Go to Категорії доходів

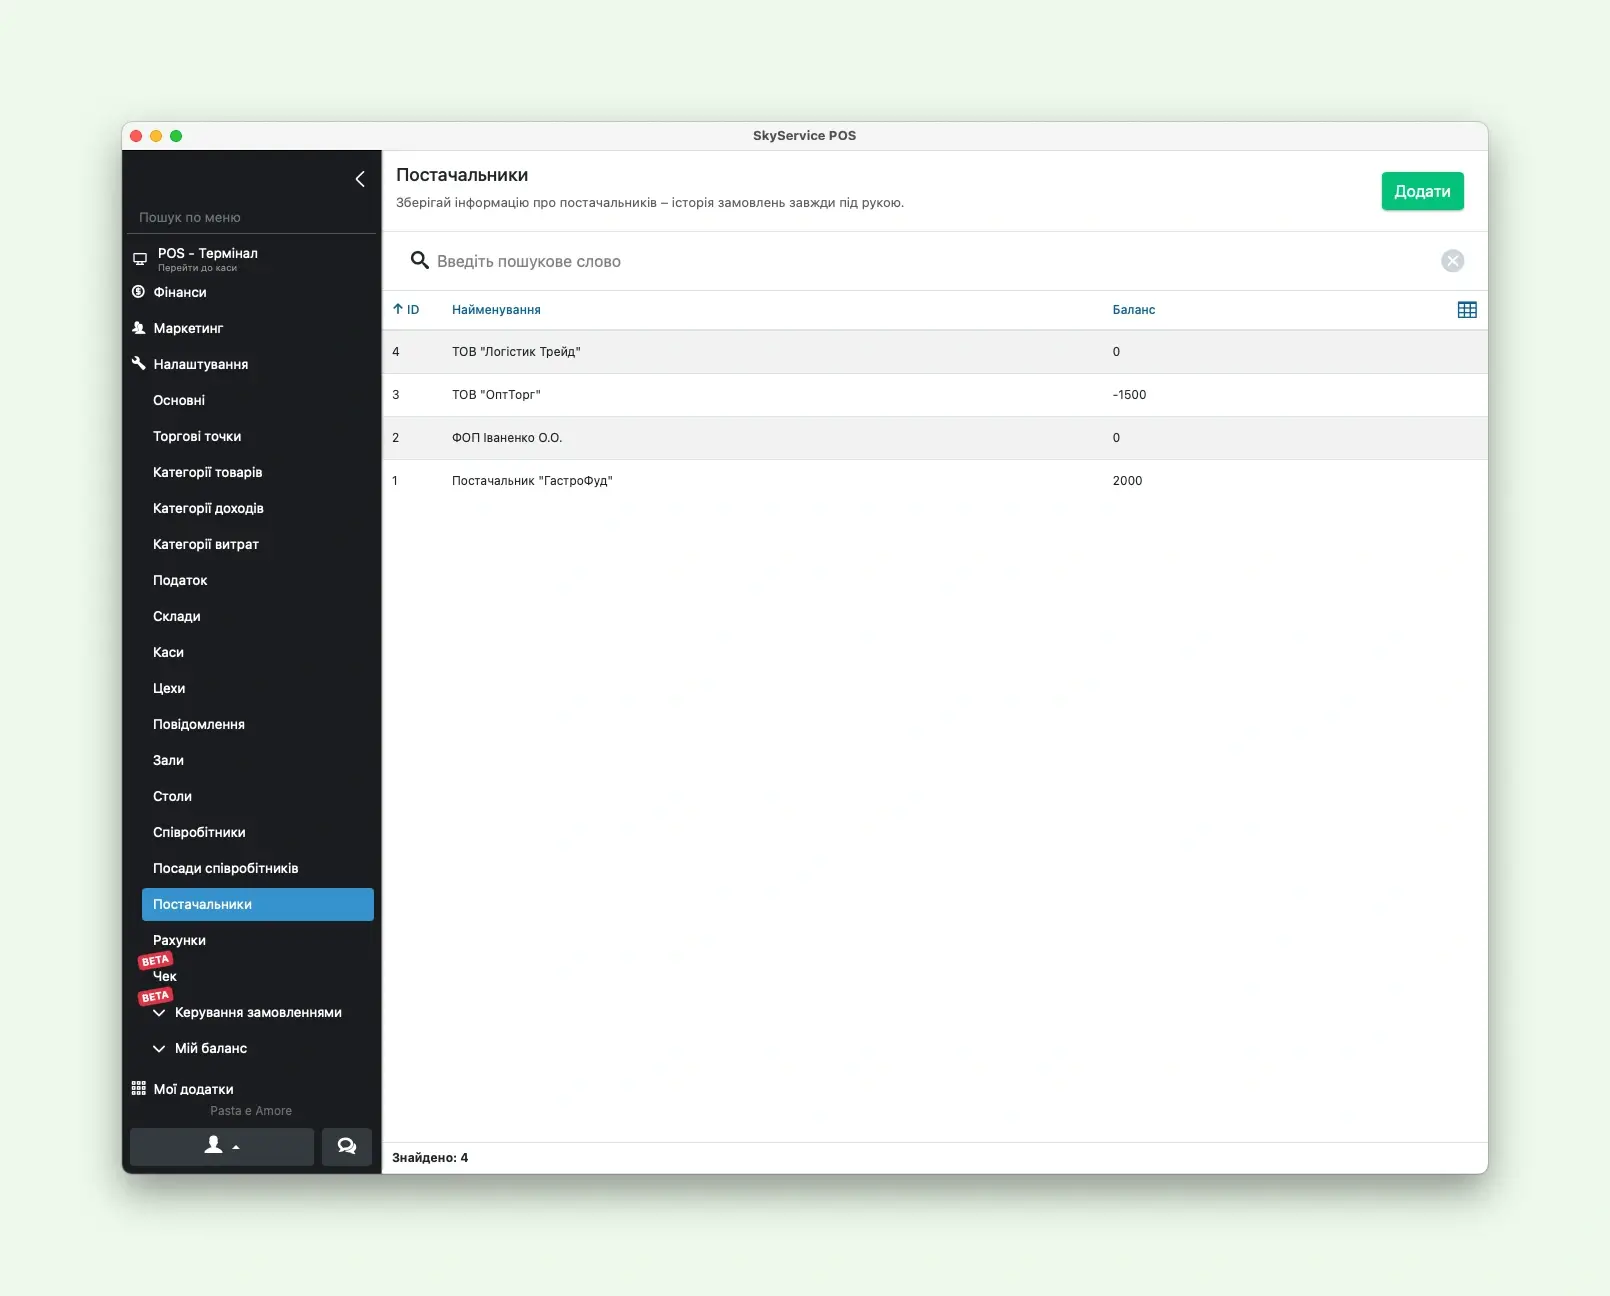208,508
